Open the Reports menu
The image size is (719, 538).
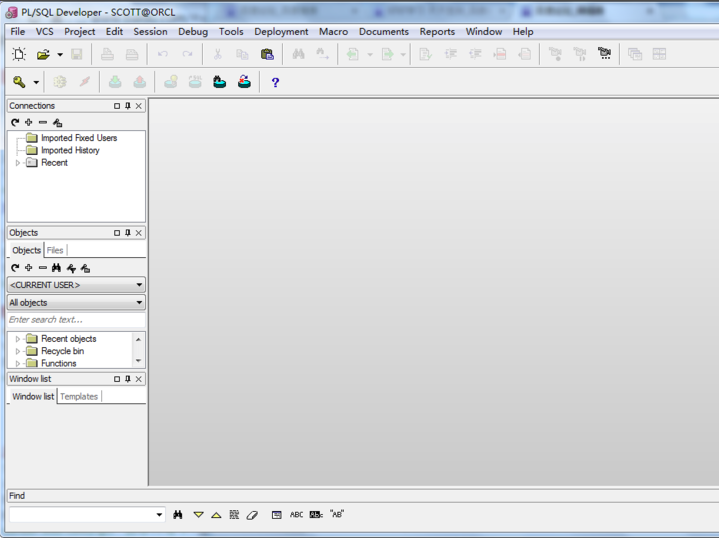coord(437,32)
